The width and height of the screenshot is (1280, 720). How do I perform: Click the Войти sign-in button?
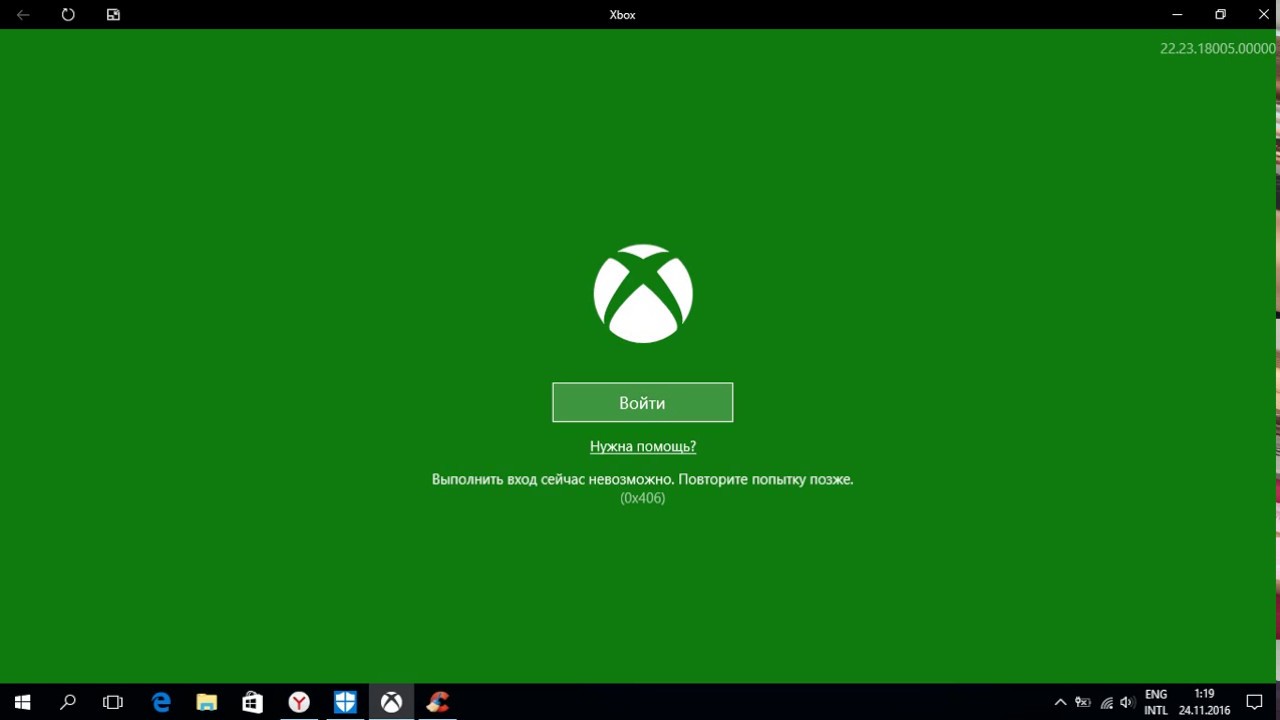[642, 402]
